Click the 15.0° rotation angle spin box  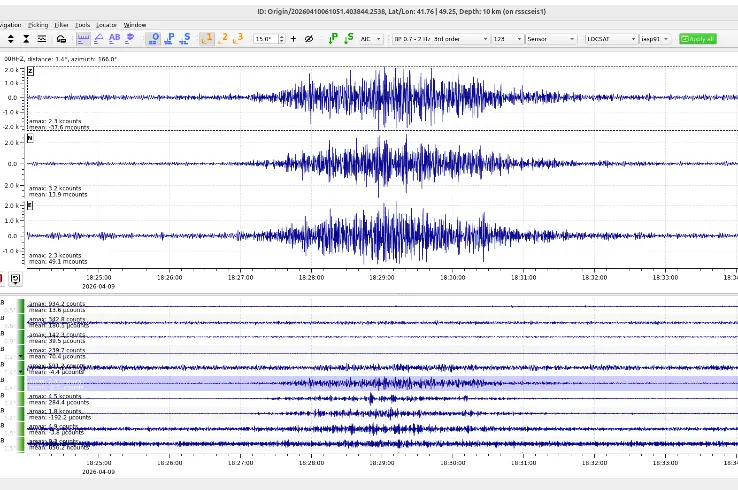coord(266,38)
